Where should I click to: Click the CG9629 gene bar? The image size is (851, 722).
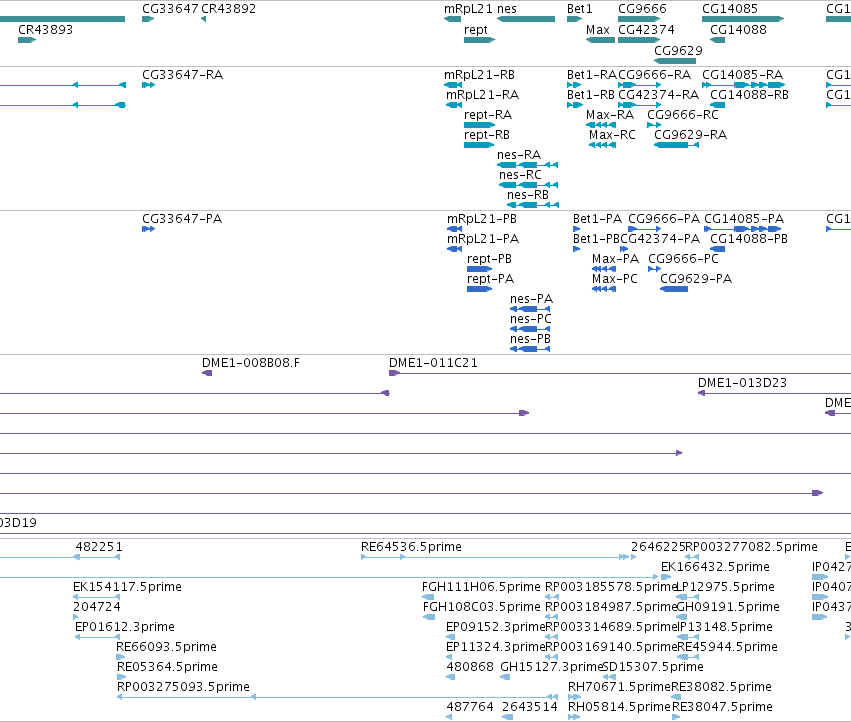675,61
